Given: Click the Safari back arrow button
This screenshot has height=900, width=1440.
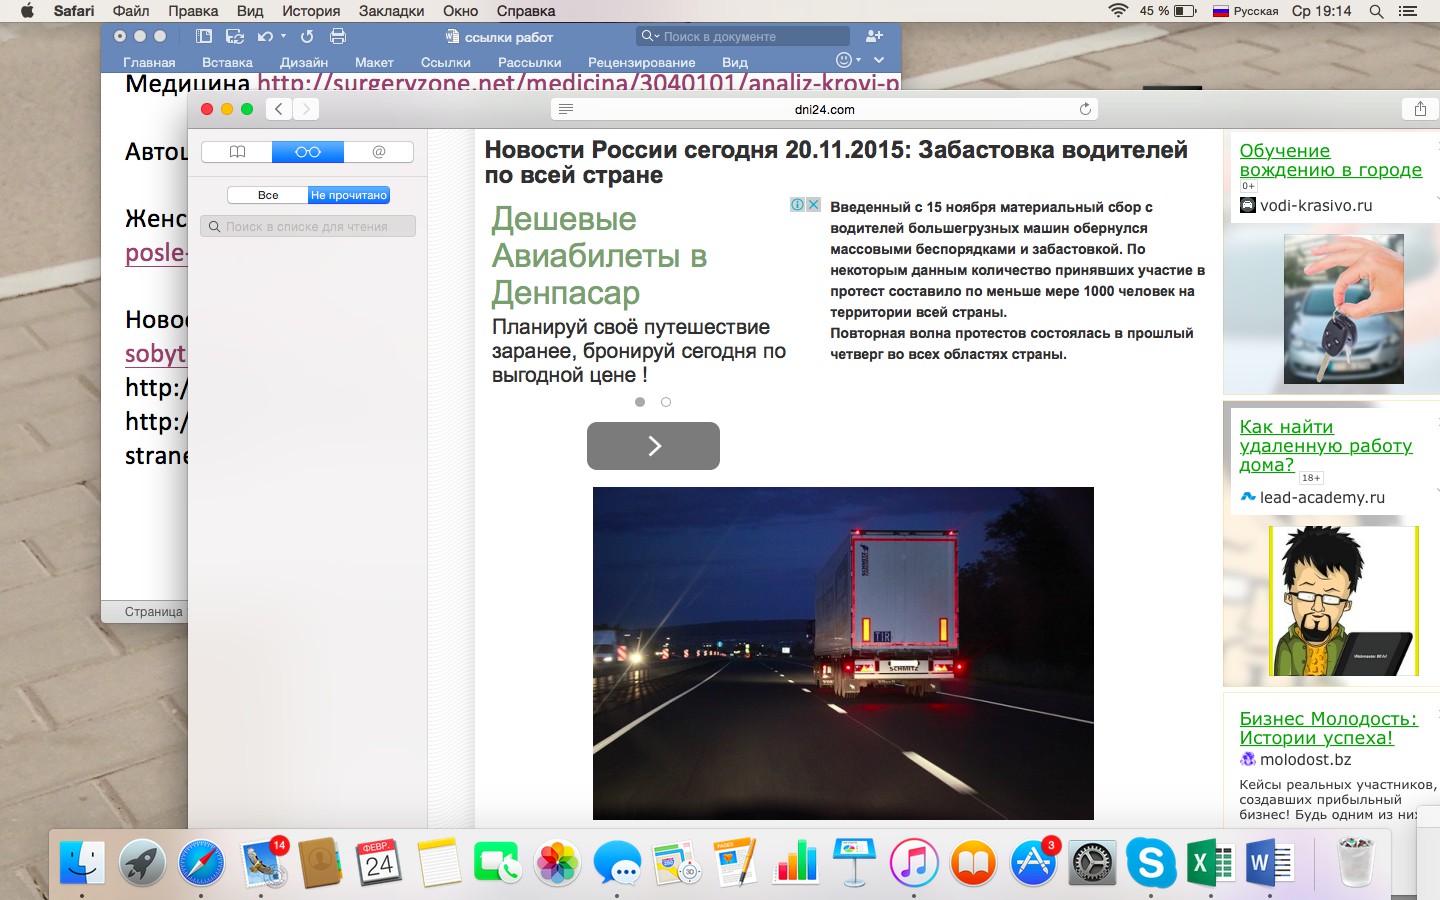Looking at the screenshot, I should click(279, 109).
